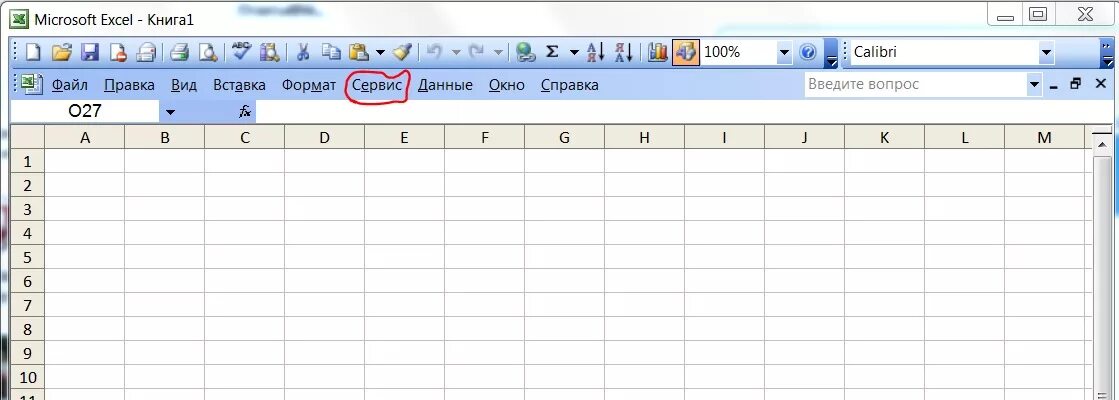Open Standard toolbar options after Help icon
The height and width of the screenshot is (400, 1119).
point(831,53)
